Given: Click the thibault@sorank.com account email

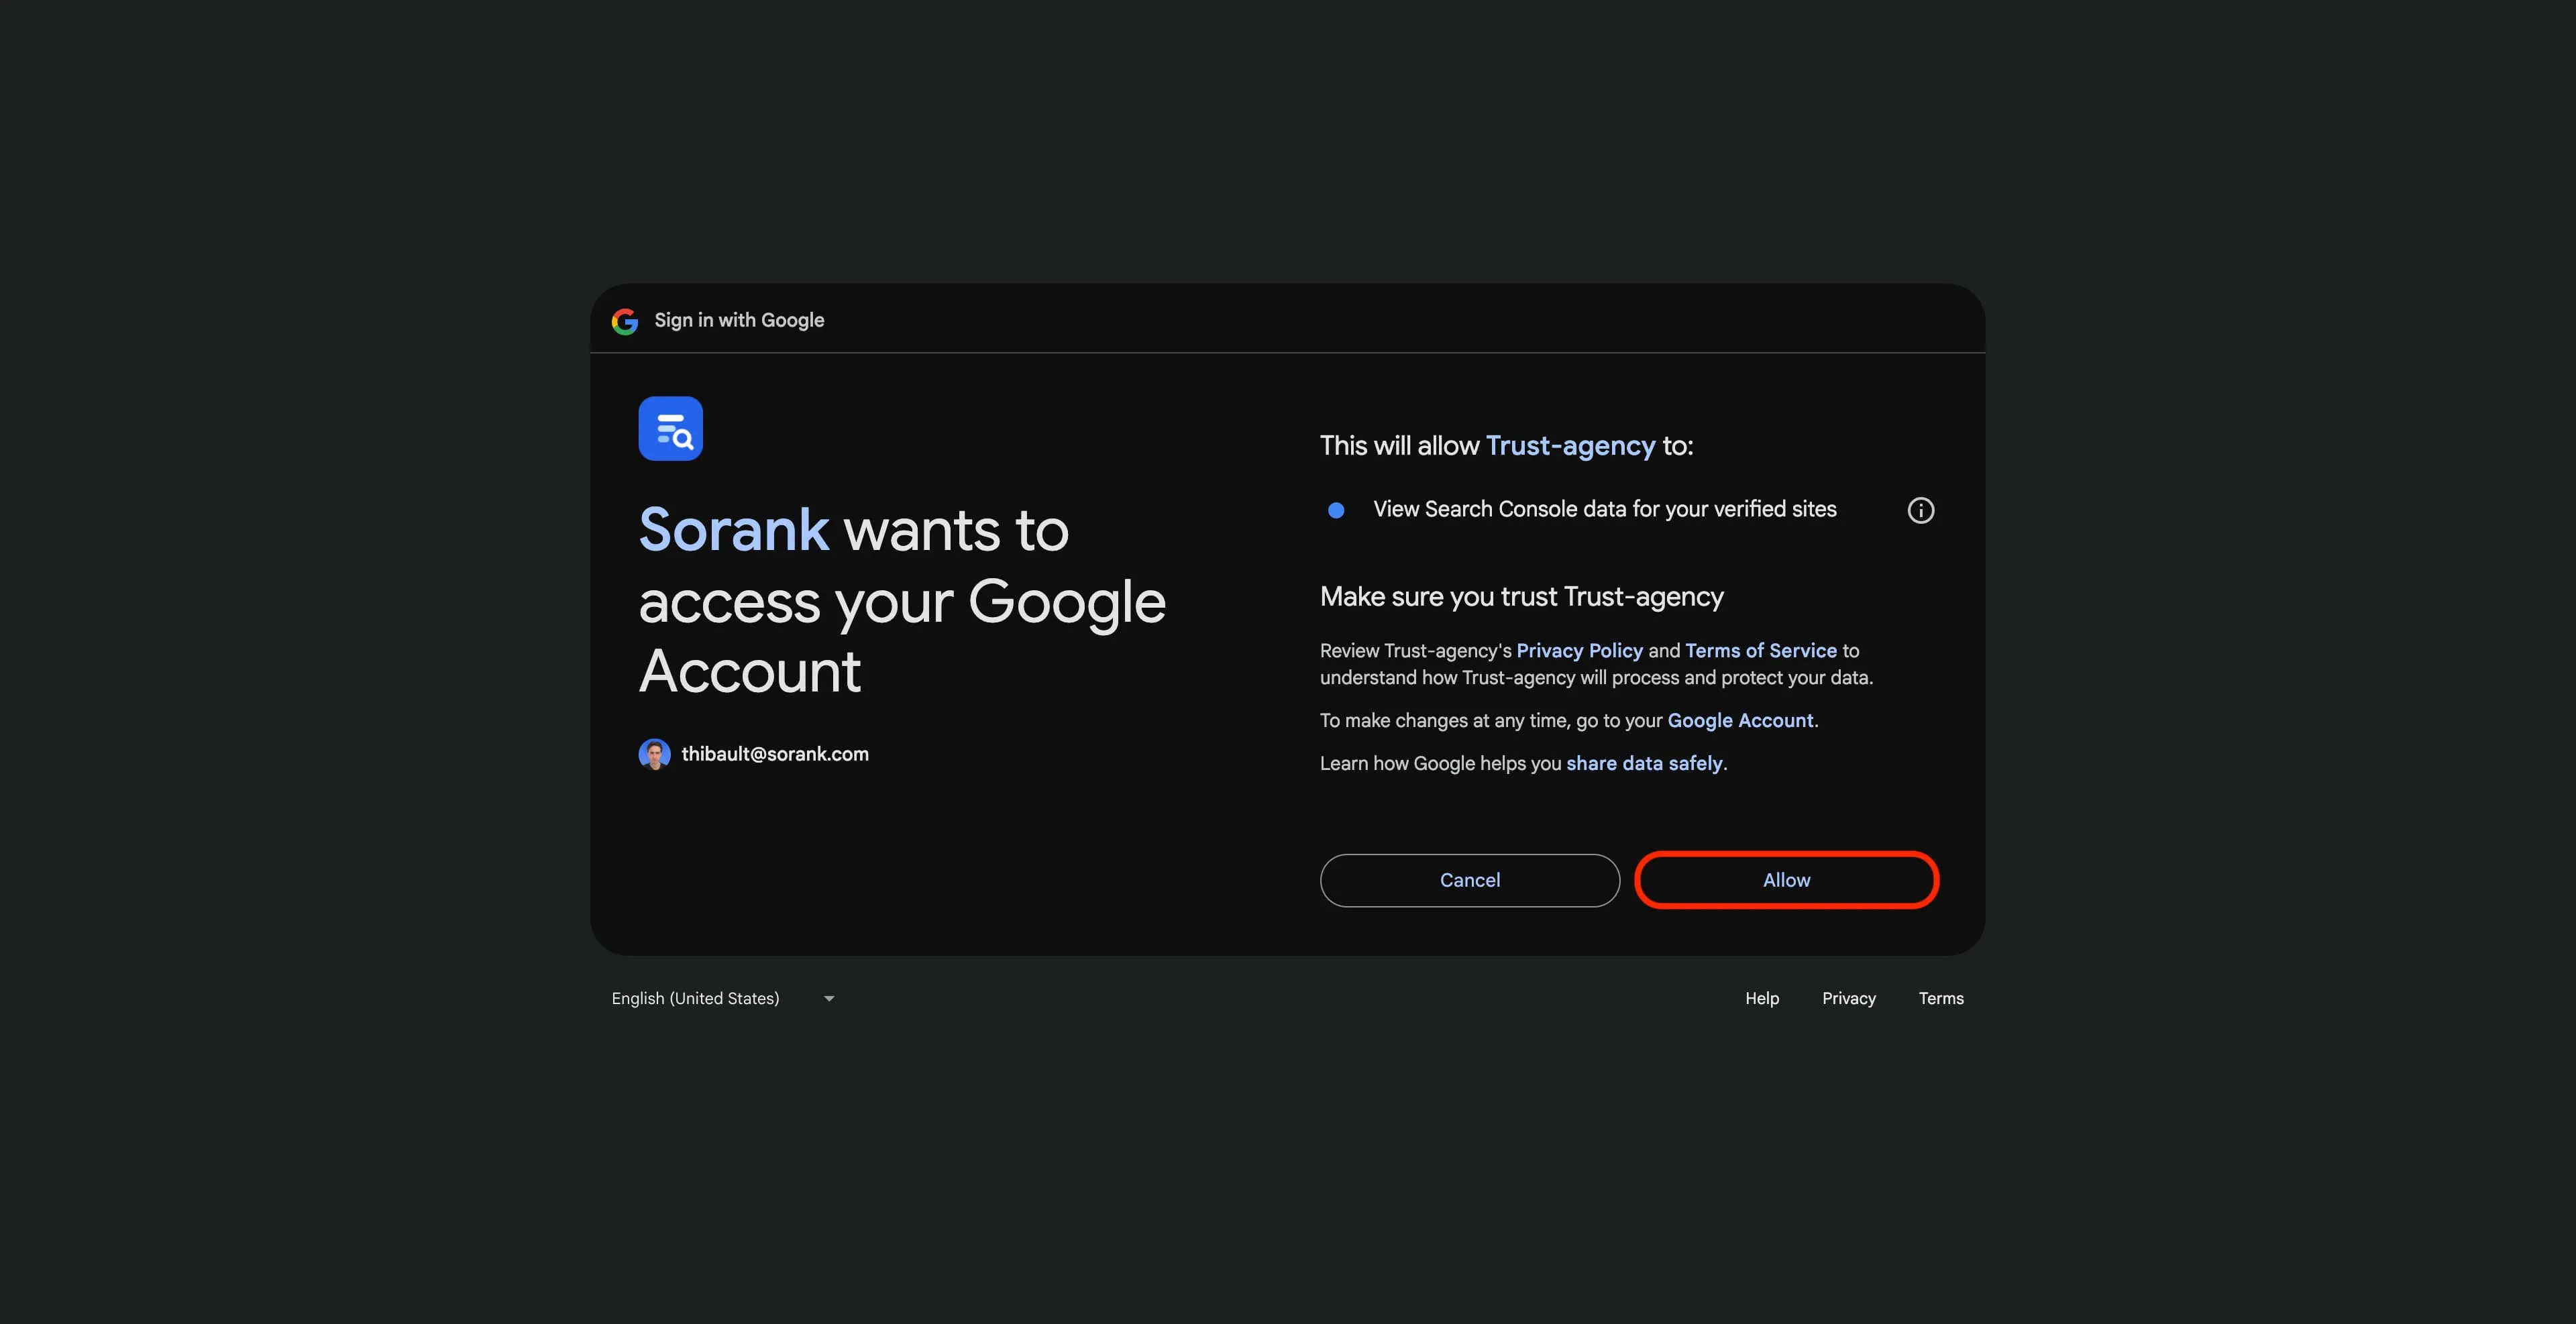Looking at the screenshot, I should [774, 754].
